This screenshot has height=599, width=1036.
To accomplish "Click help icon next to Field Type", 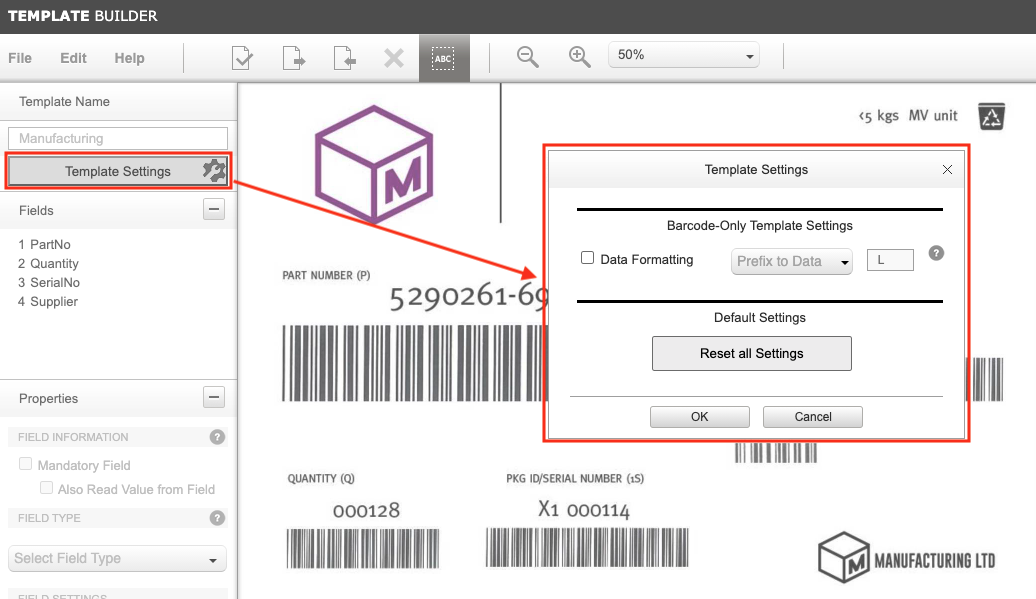I will (217, 518).
